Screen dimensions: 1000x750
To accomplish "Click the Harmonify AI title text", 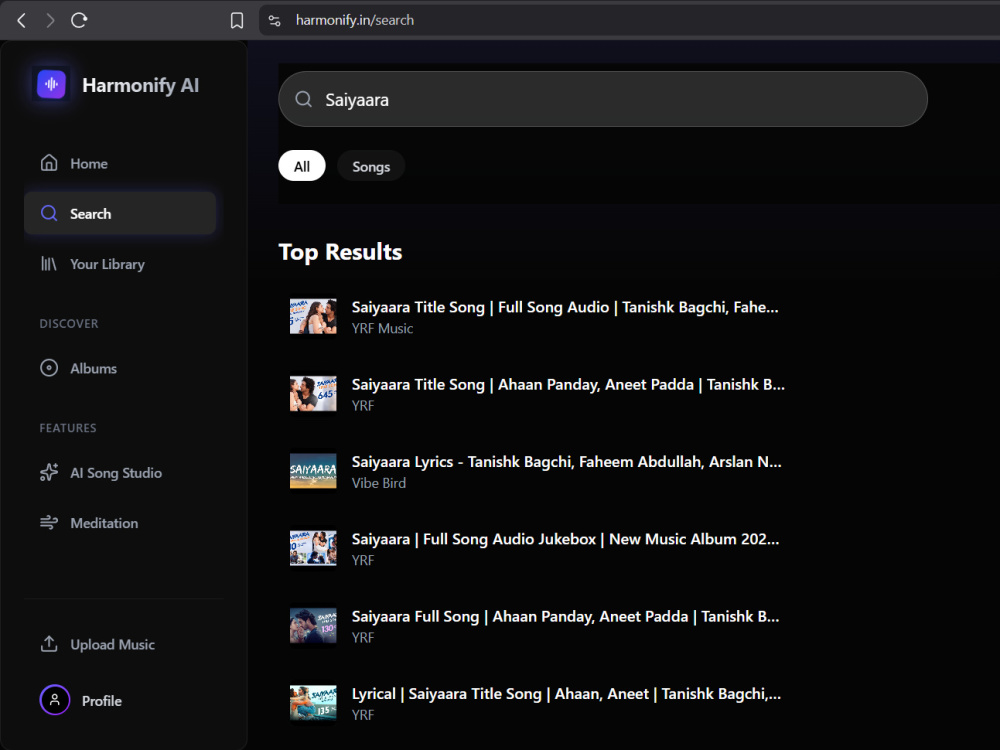I will pyautogui.click(x=140, y=85).
